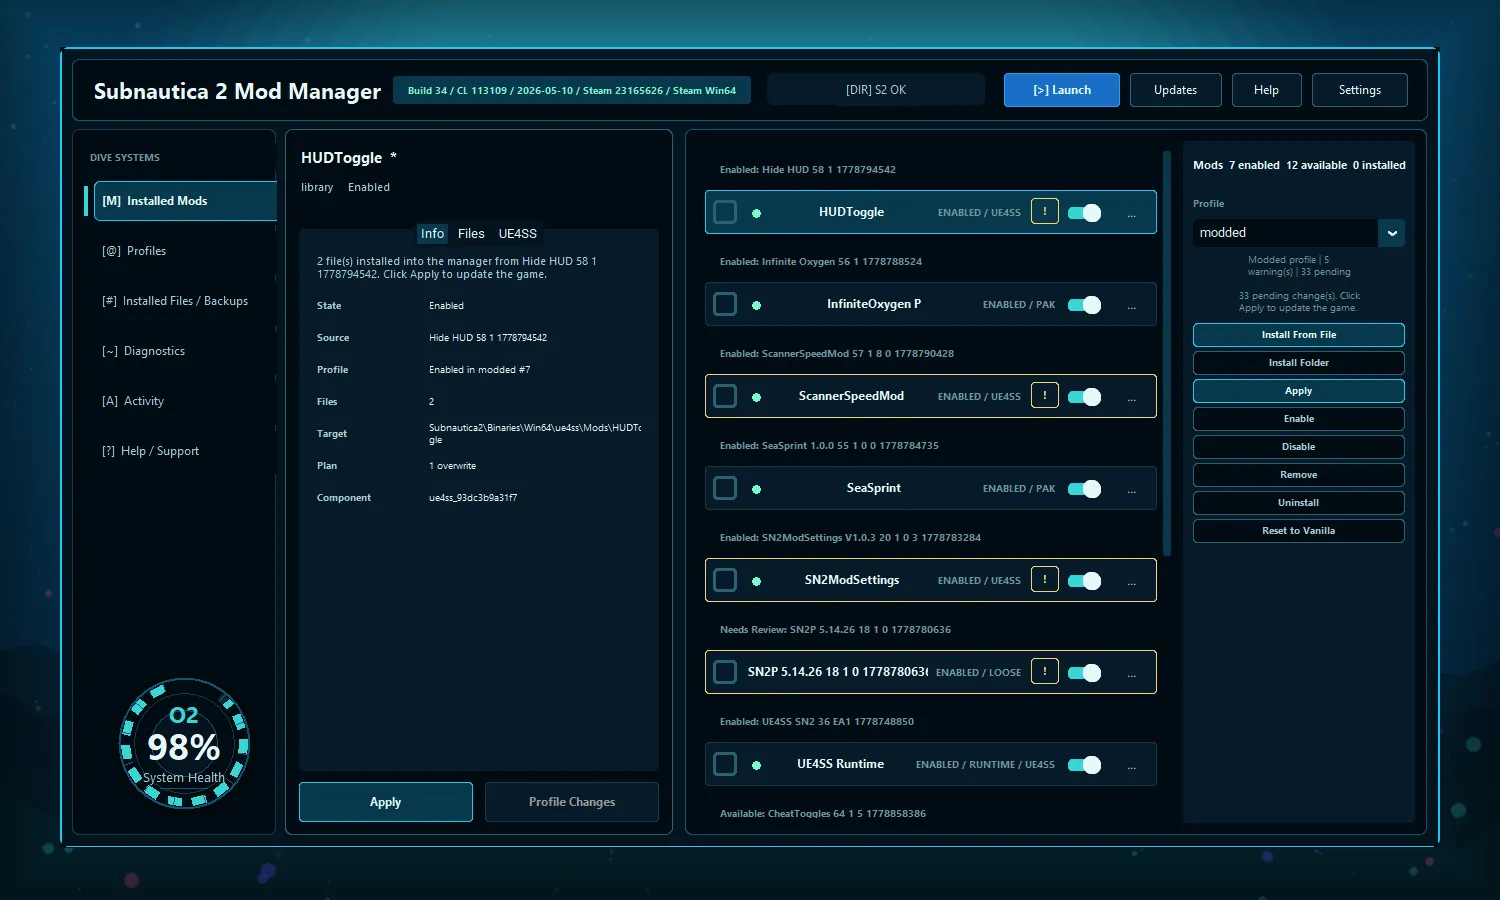Tick the UE4SS Runtime checkbox
The image size is (1500, 900).
(725, 764)
